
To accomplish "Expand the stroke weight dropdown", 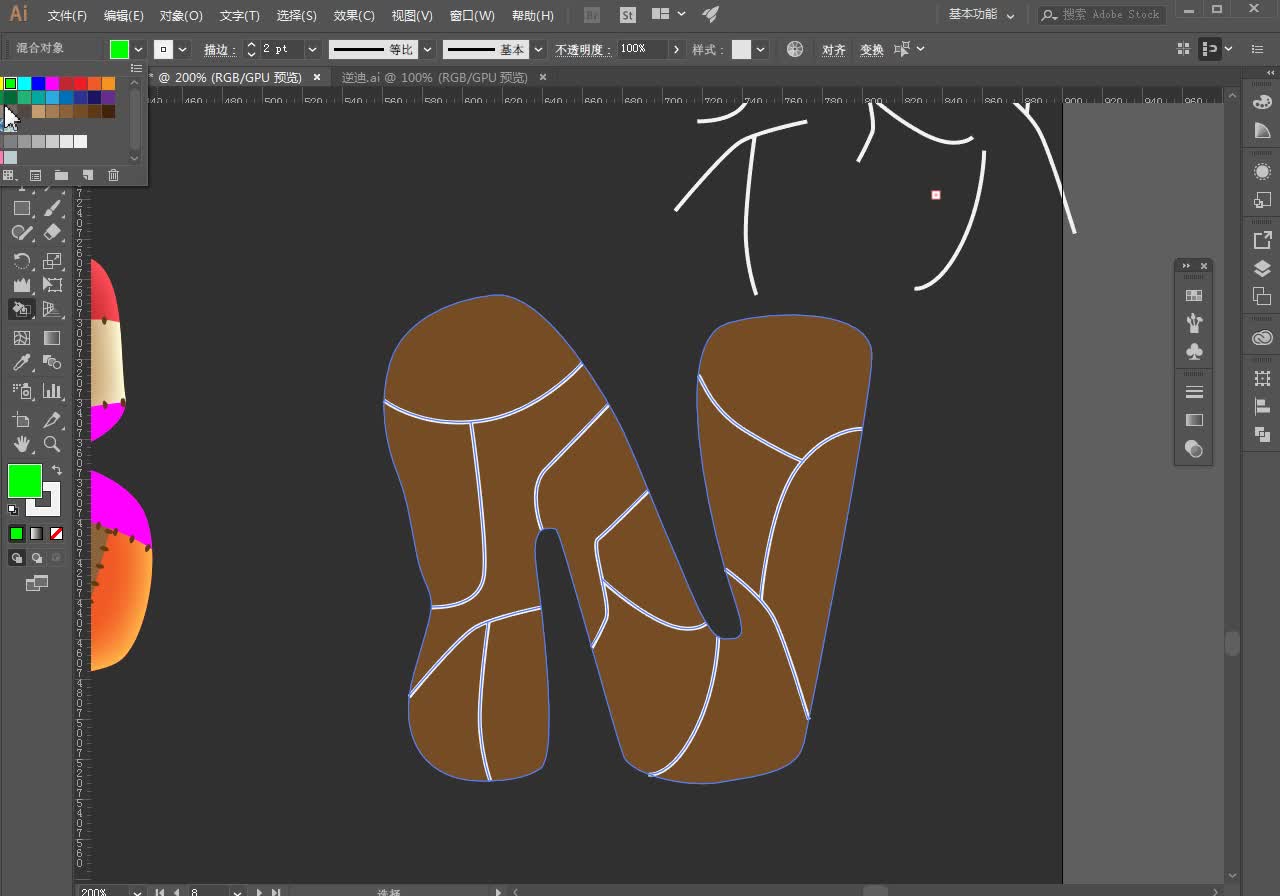I will (x=312, y=49).
